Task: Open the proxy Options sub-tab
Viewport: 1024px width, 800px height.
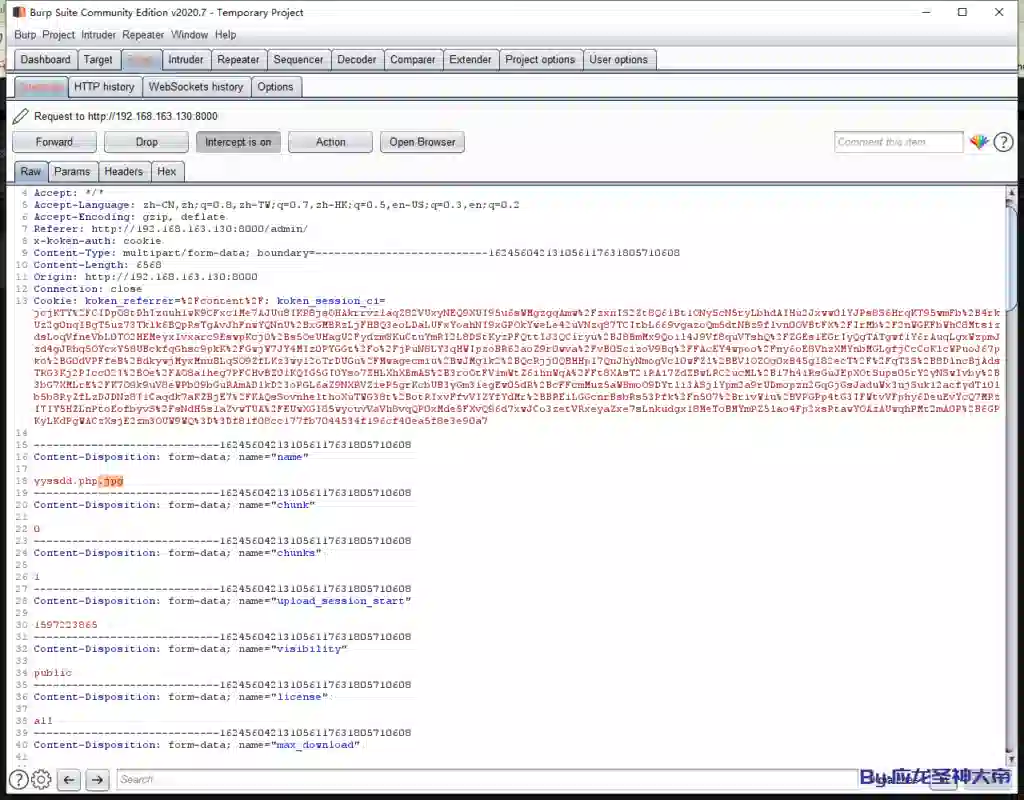Action: pos(275,87)
